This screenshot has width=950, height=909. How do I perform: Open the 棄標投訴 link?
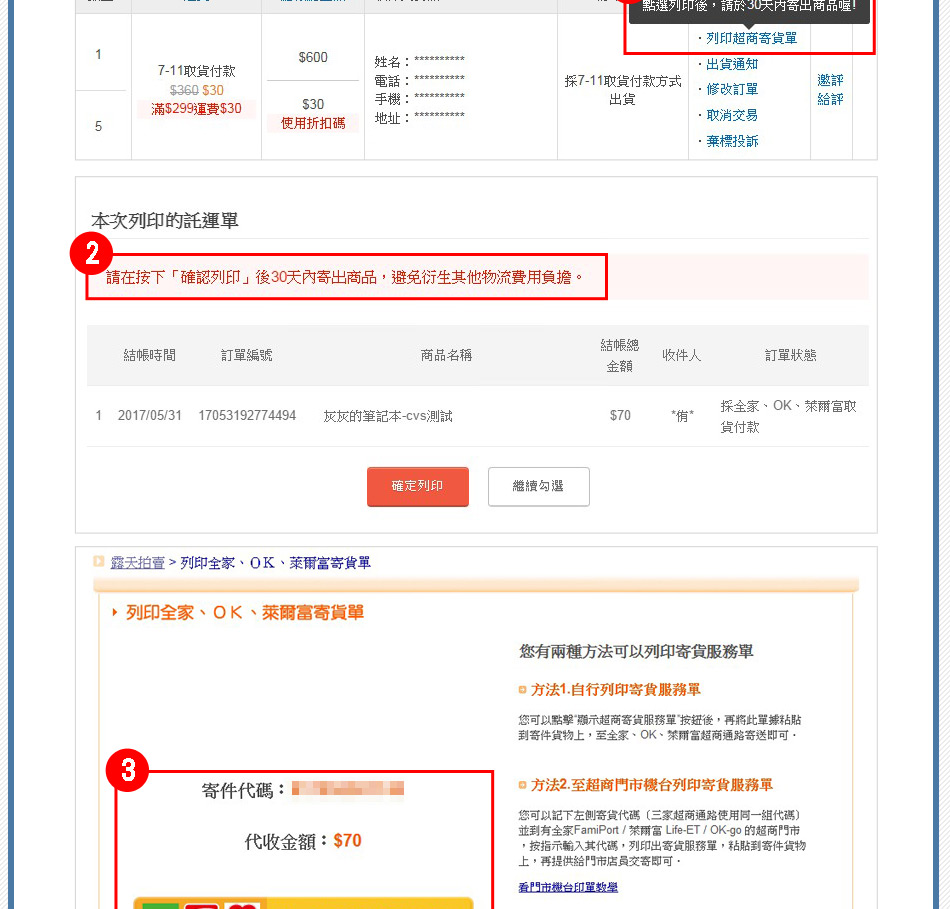point(732,141)
